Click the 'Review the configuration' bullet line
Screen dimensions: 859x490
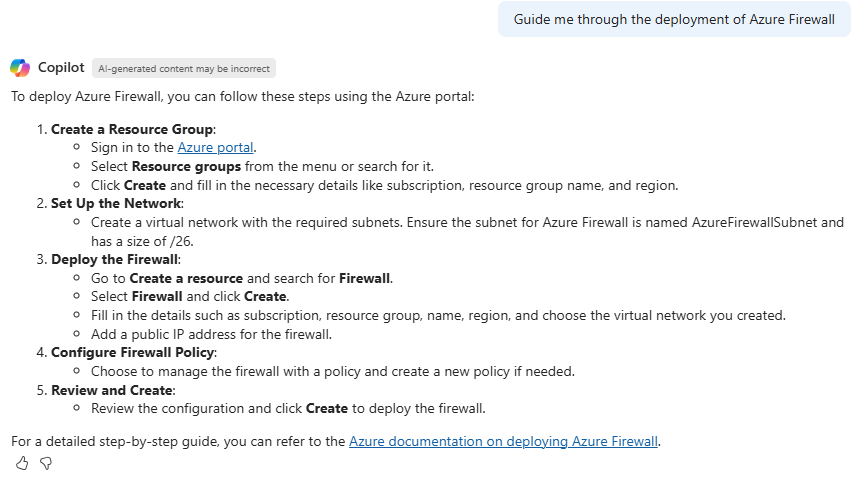click(288, 408)
